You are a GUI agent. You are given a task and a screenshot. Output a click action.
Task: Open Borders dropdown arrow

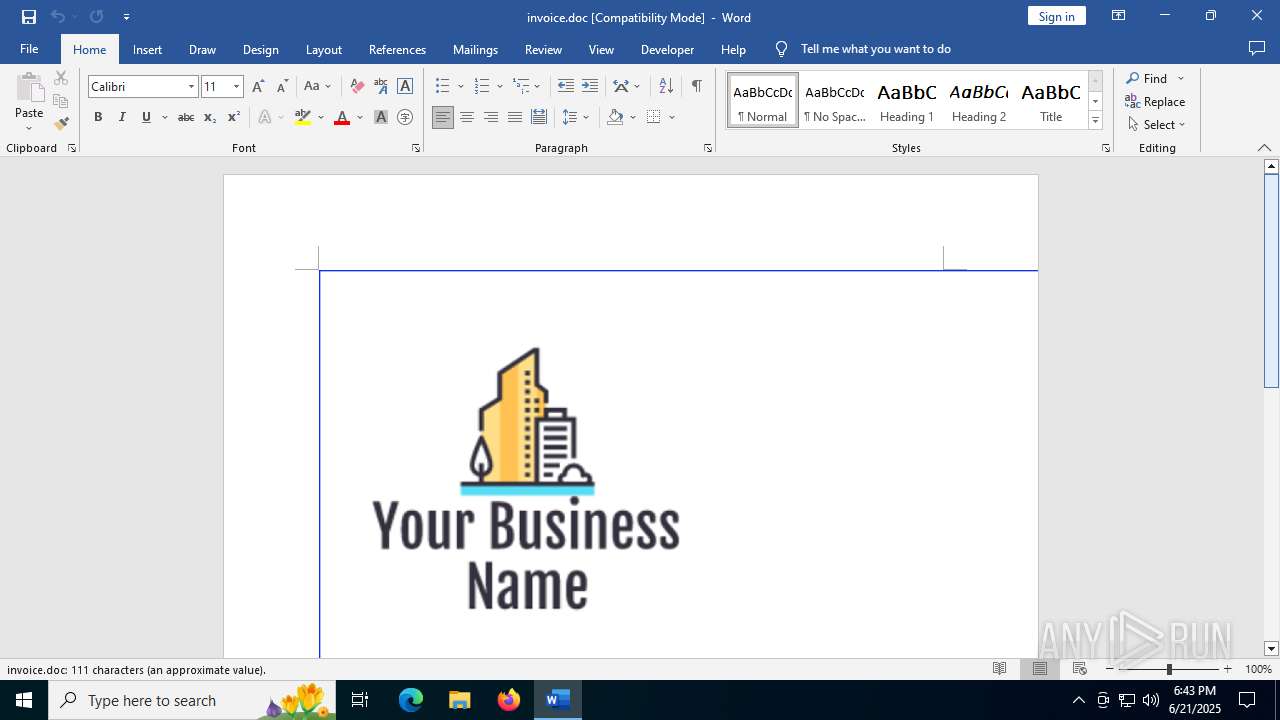click(x=672, y=117)
